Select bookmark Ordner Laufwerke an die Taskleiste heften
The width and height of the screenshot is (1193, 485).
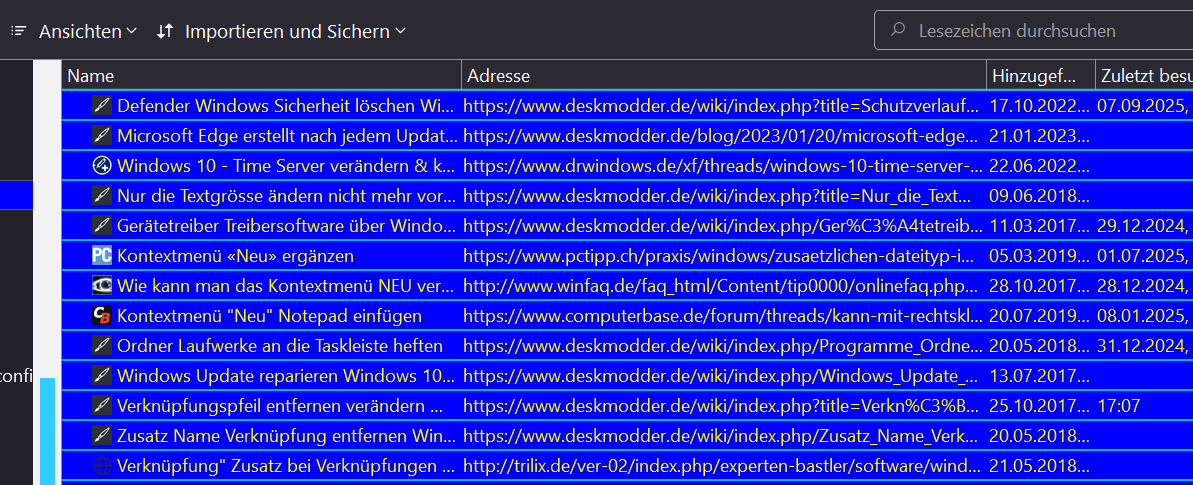pyautogui.click(x=280, y=346)
